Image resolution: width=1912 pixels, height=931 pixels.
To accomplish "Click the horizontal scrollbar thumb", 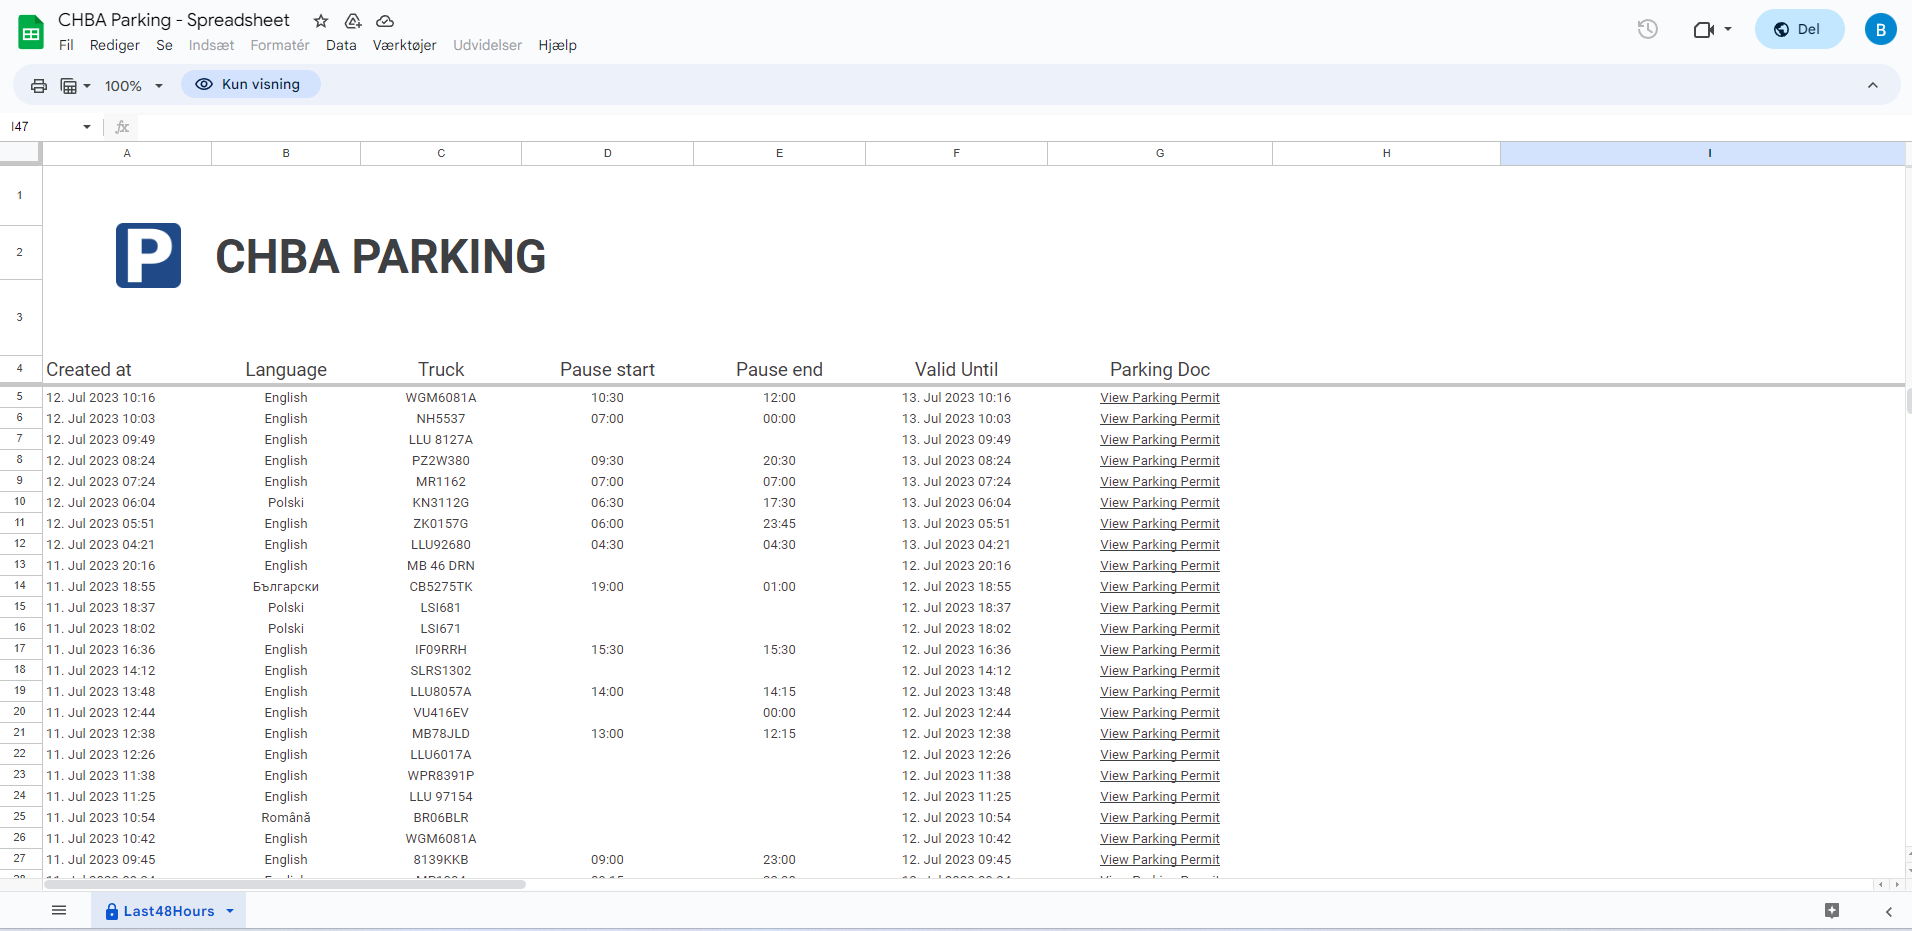I will tap(285, 884).
